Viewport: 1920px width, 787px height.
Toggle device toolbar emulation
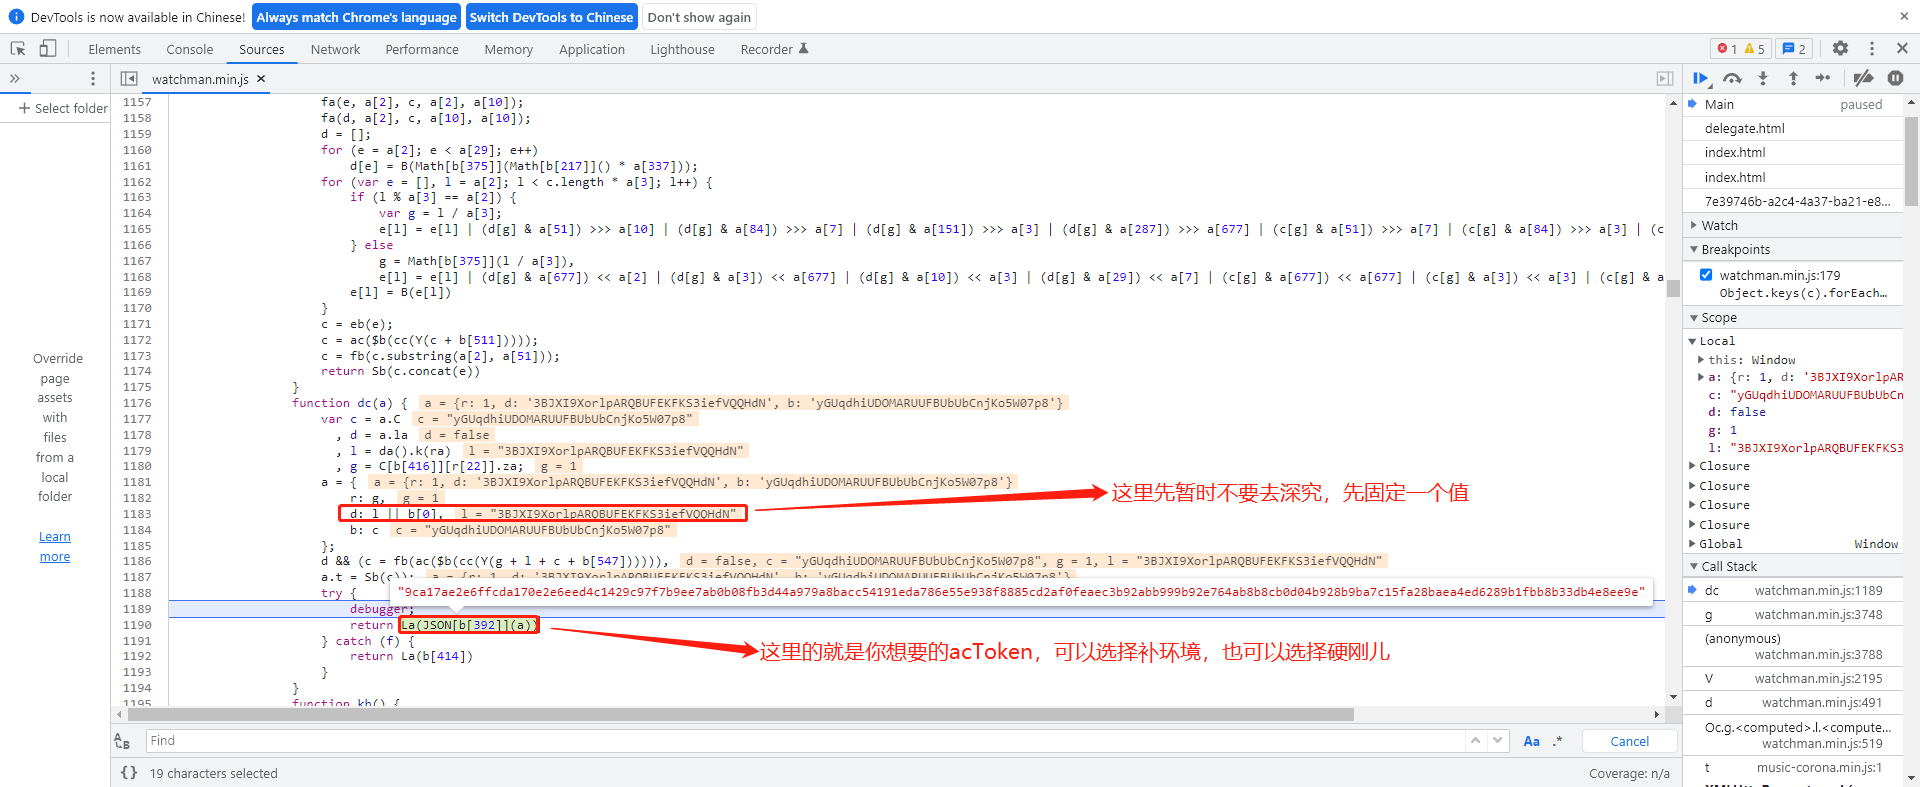[48, 49]
